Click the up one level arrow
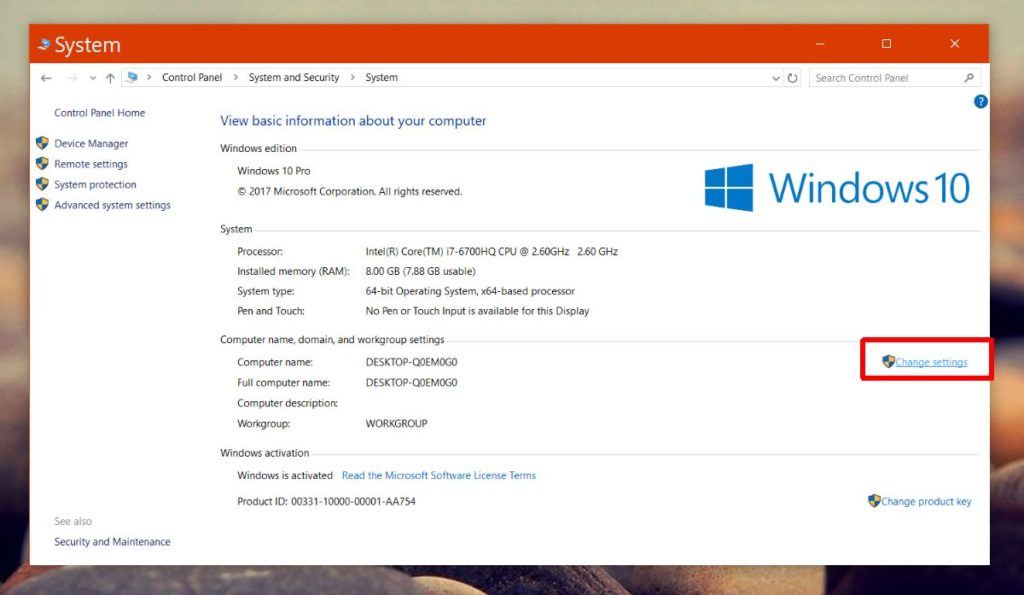 click(108, 77)
